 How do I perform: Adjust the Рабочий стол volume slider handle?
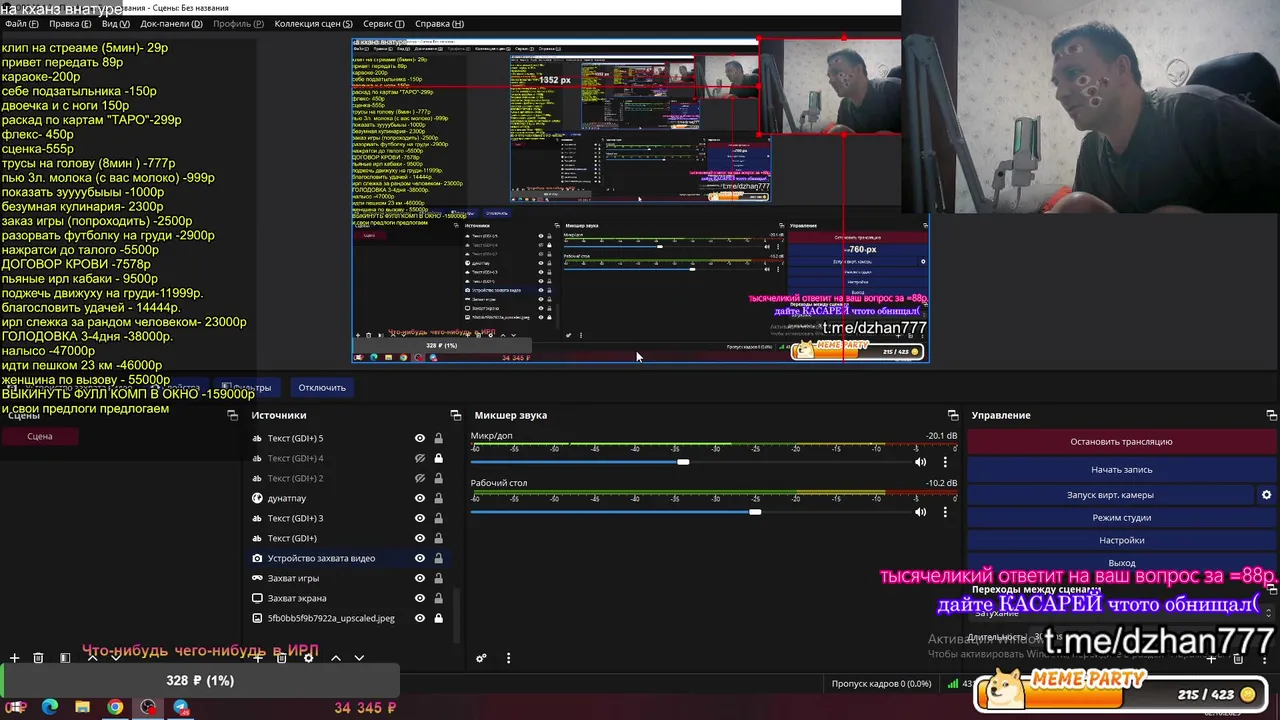click(x=755, y=512)
